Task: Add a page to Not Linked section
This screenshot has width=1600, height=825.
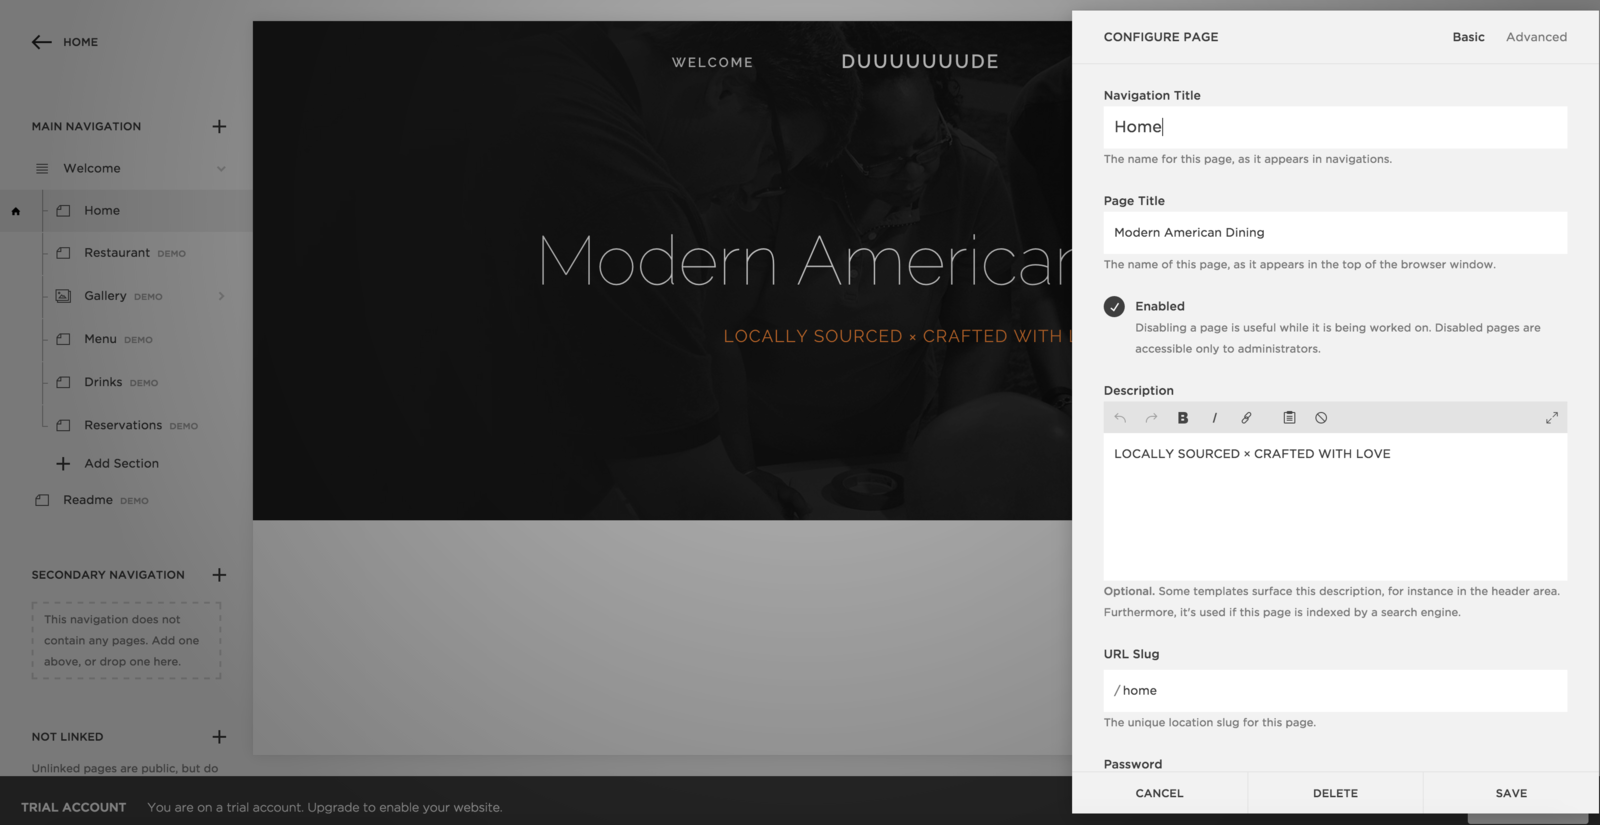Action: pos(219,737)
